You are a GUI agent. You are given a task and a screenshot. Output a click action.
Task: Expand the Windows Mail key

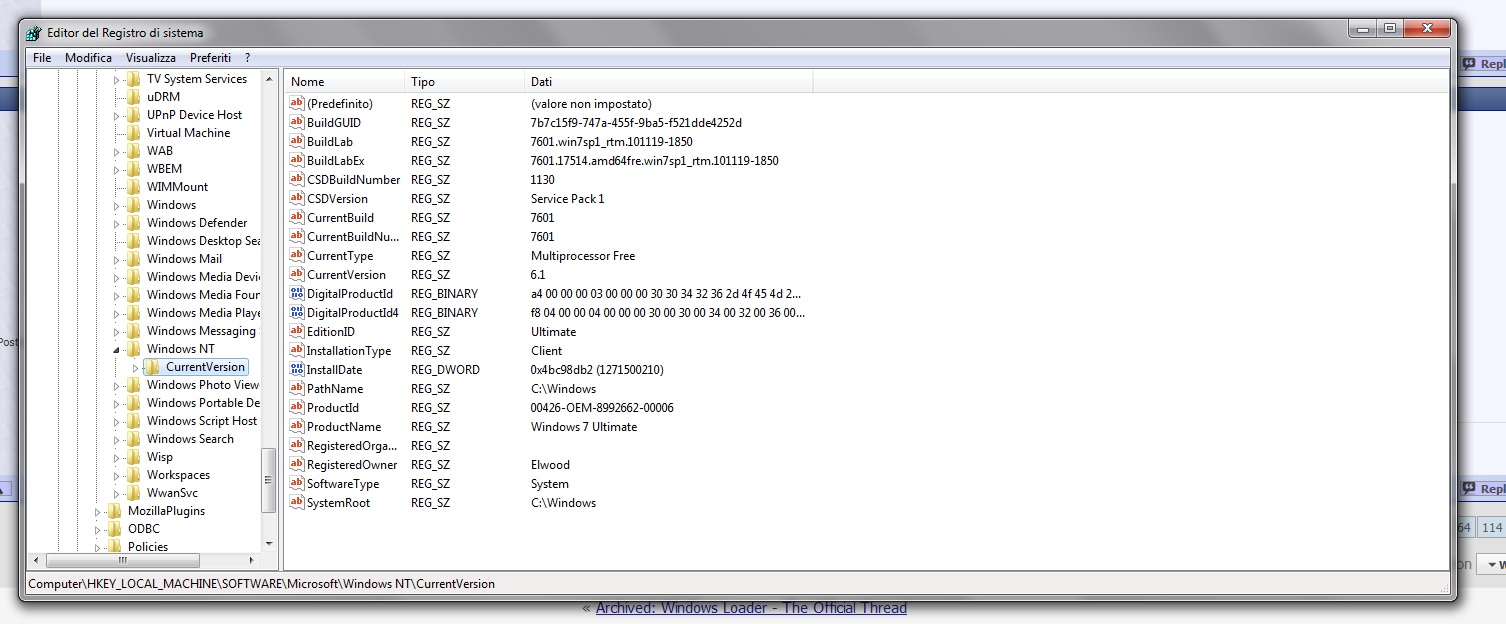[116, 259]
